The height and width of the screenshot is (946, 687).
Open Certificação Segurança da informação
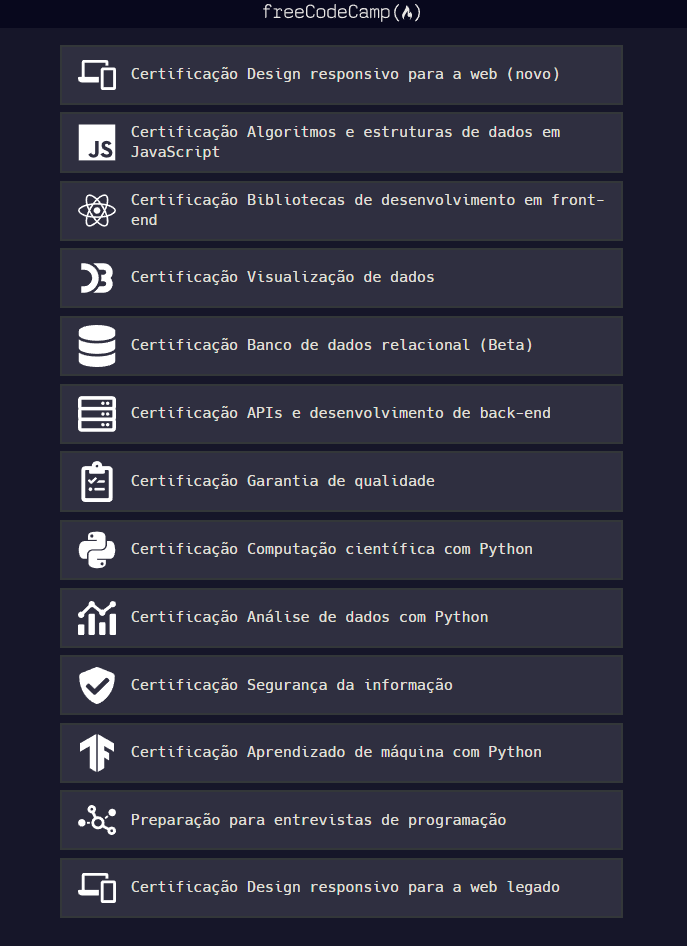(341, 685)
